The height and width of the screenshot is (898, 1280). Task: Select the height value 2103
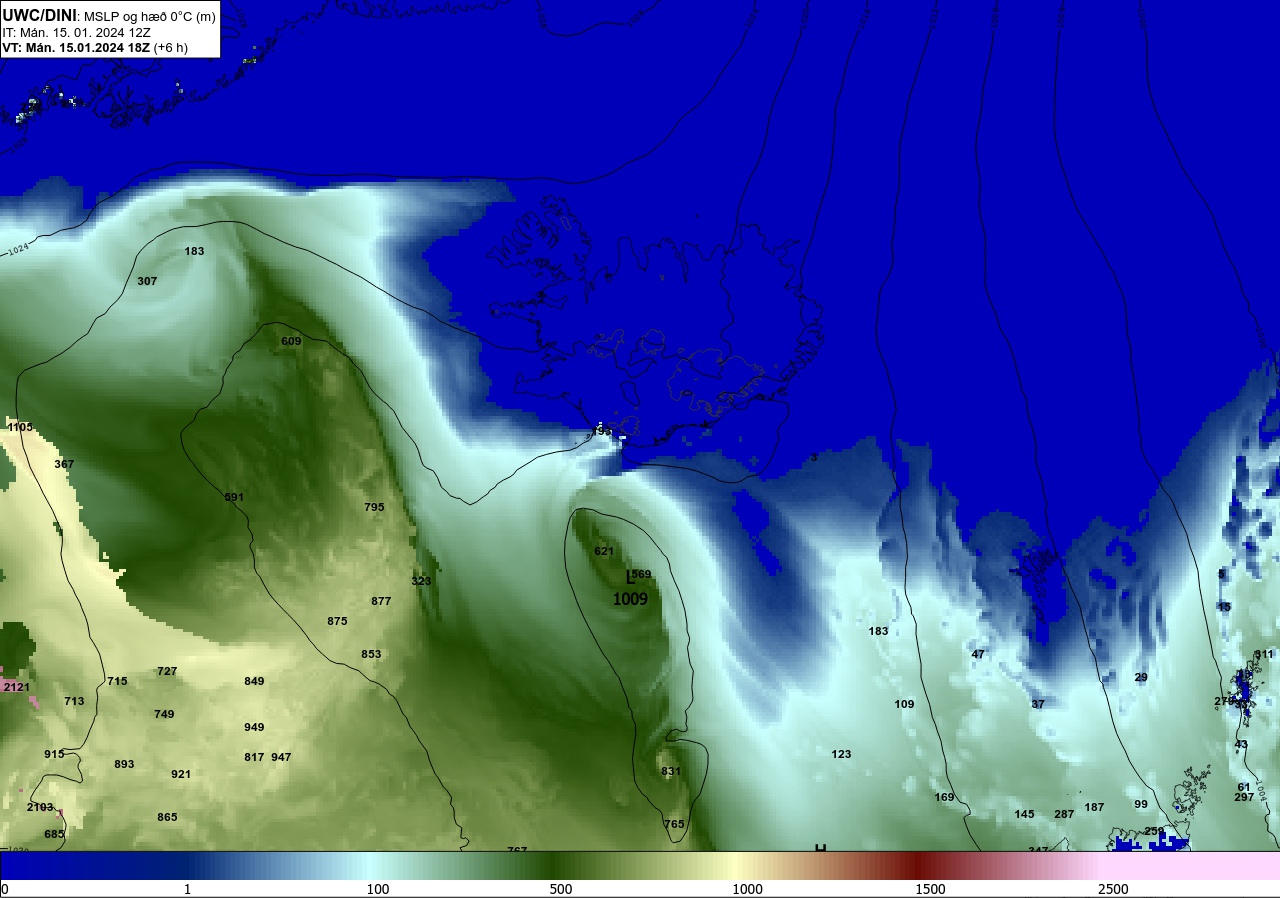(x=40, y=807)
